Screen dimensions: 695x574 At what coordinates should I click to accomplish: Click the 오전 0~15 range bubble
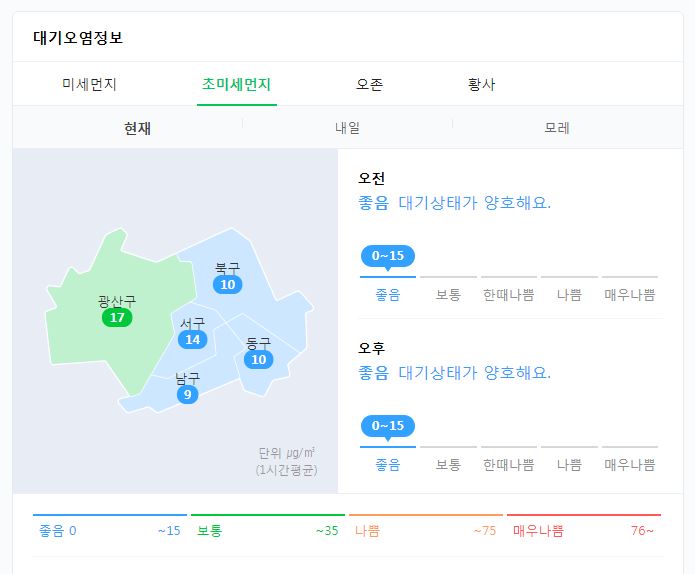click(x=388, y=256)
